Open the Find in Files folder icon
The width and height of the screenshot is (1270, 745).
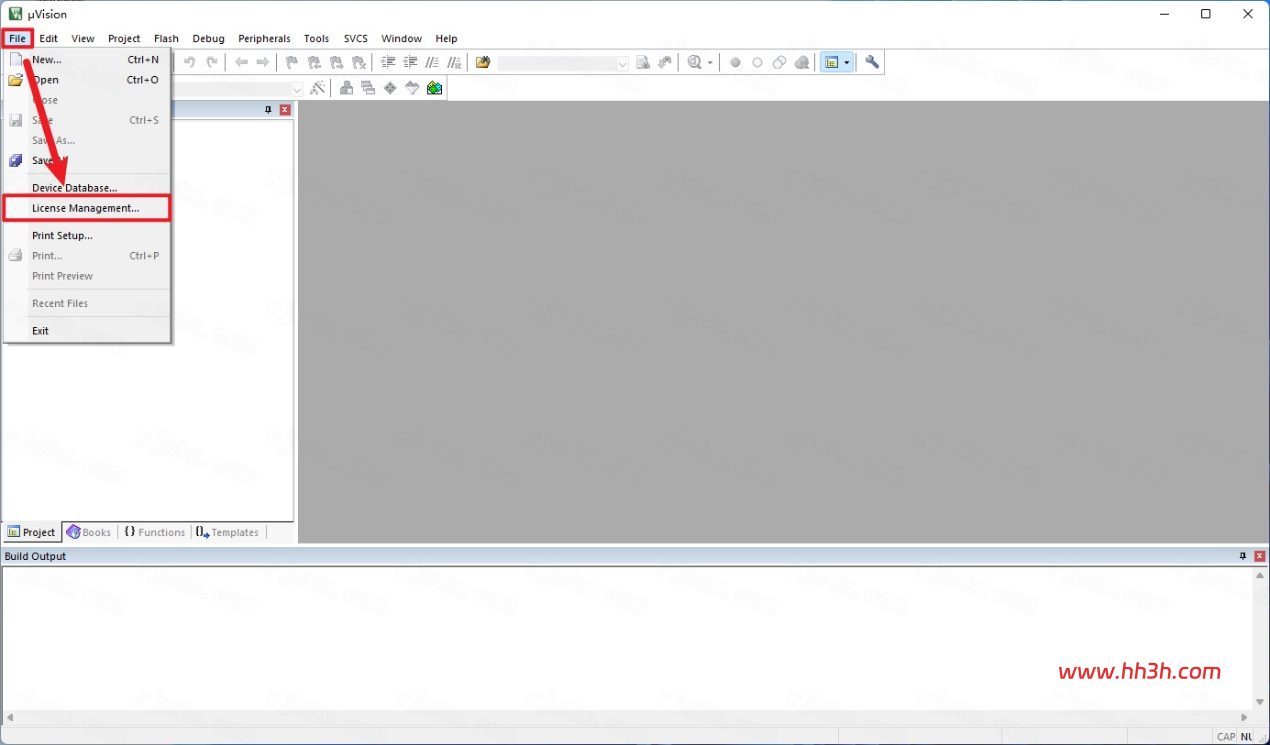[x=483, y=62]
